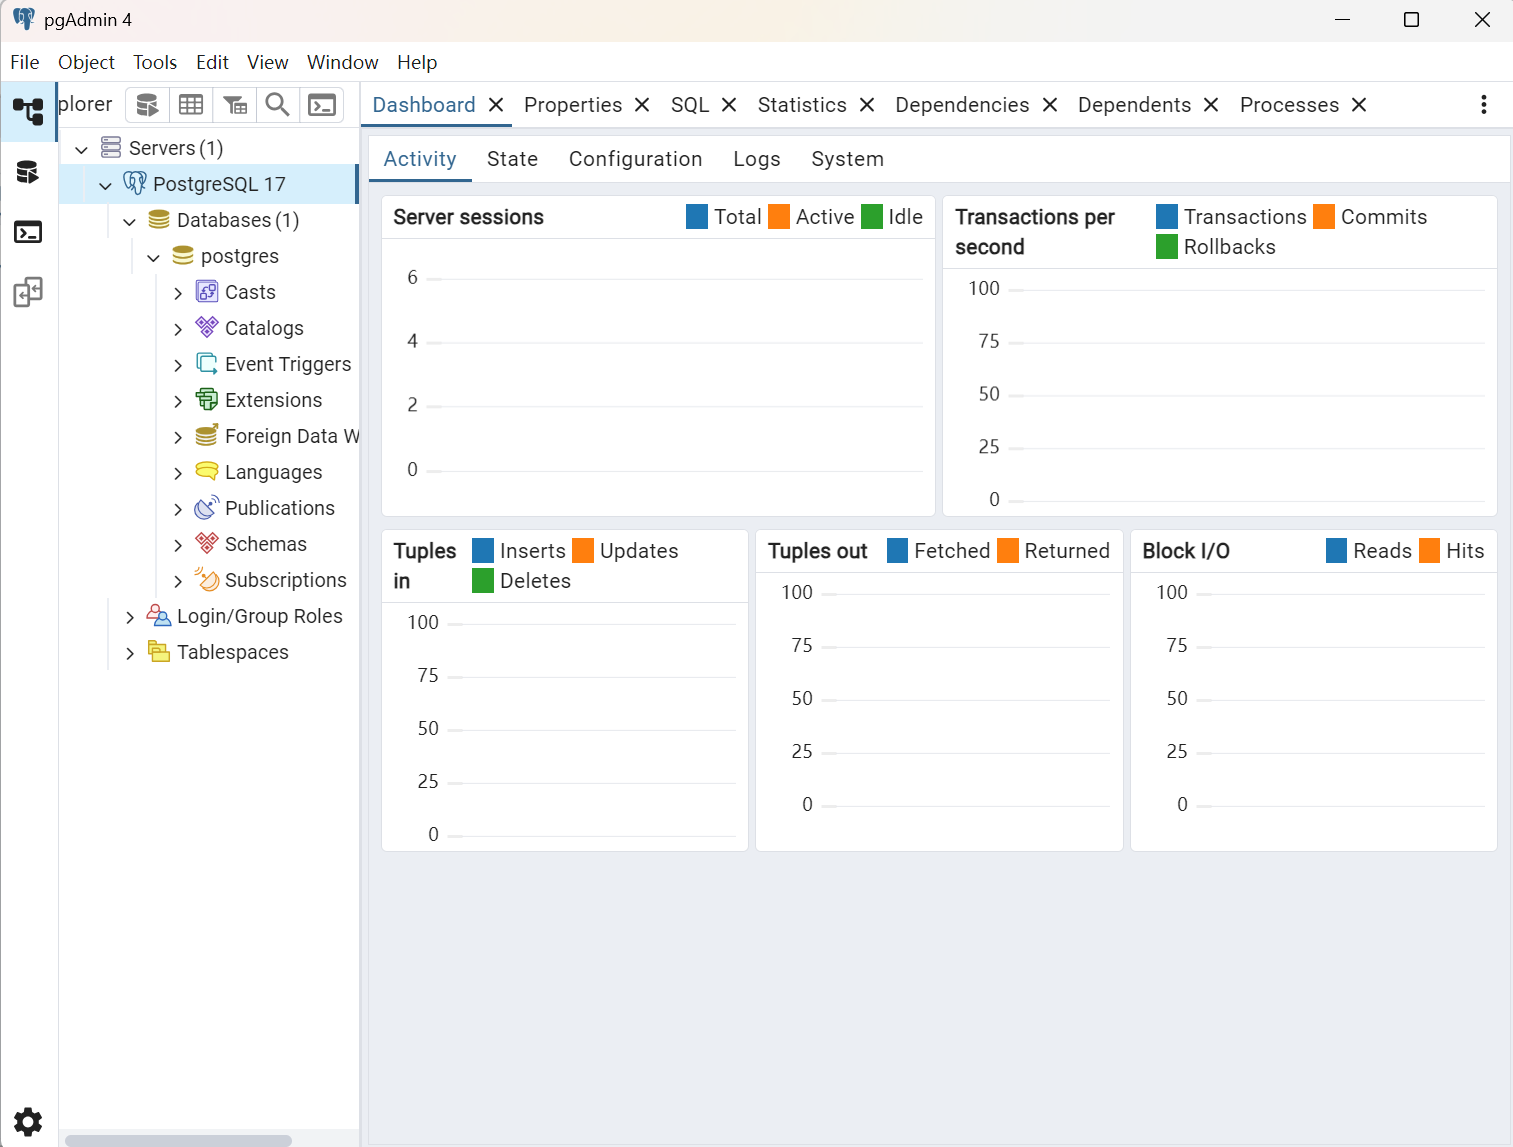Click the Tablespaces folder icon
The width and height of the screenshot is (1513, 1147).
point(159,651)
